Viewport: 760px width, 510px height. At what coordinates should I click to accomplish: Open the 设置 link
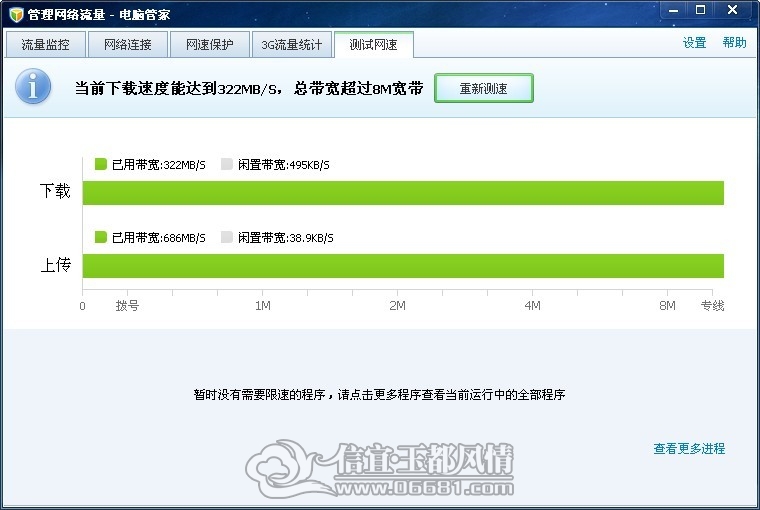[694, 43]
